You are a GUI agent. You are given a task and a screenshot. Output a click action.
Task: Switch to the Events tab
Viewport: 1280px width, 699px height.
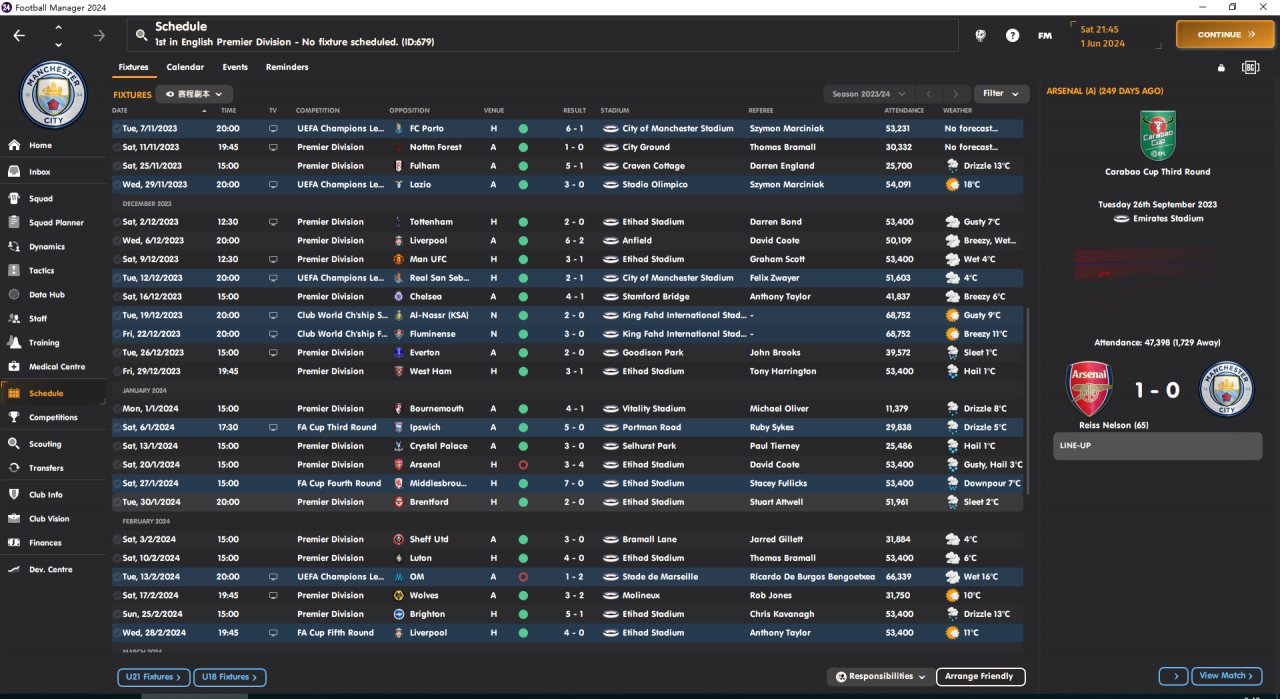235,68
